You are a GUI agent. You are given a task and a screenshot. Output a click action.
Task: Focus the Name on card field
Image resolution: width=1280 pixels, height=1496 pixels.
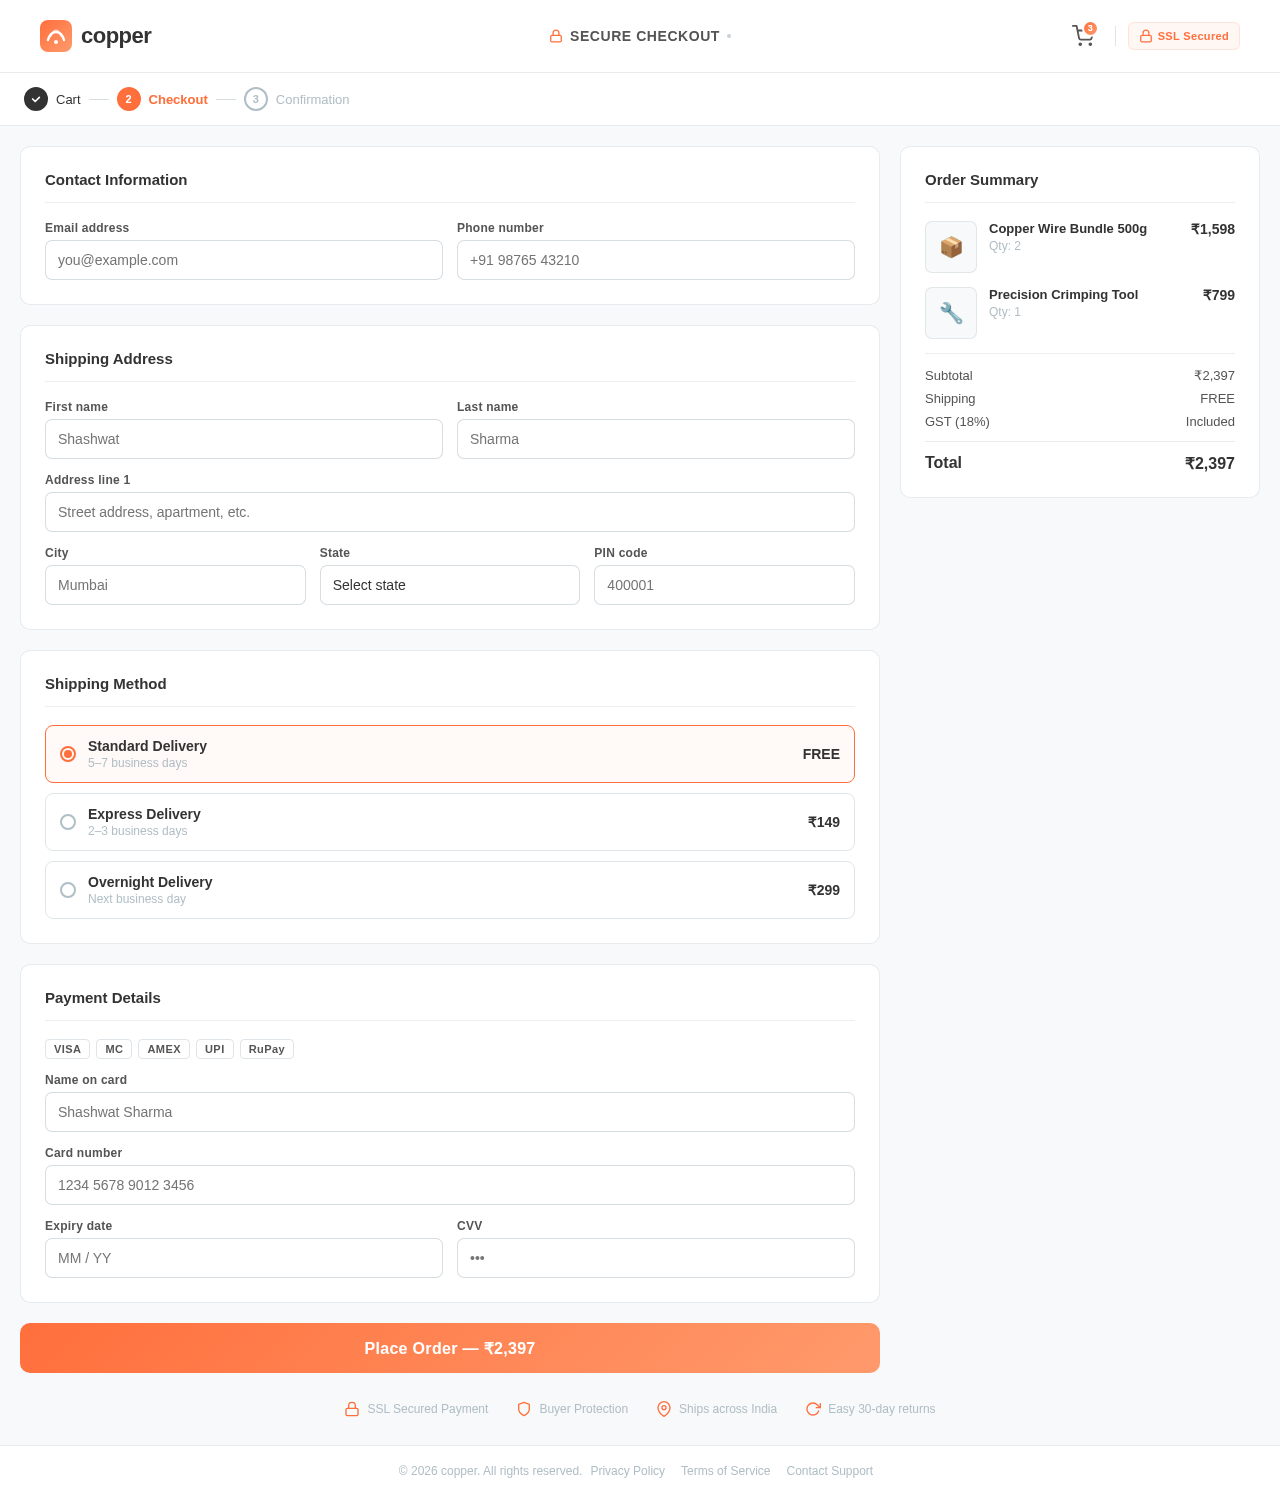point(450,1112)
